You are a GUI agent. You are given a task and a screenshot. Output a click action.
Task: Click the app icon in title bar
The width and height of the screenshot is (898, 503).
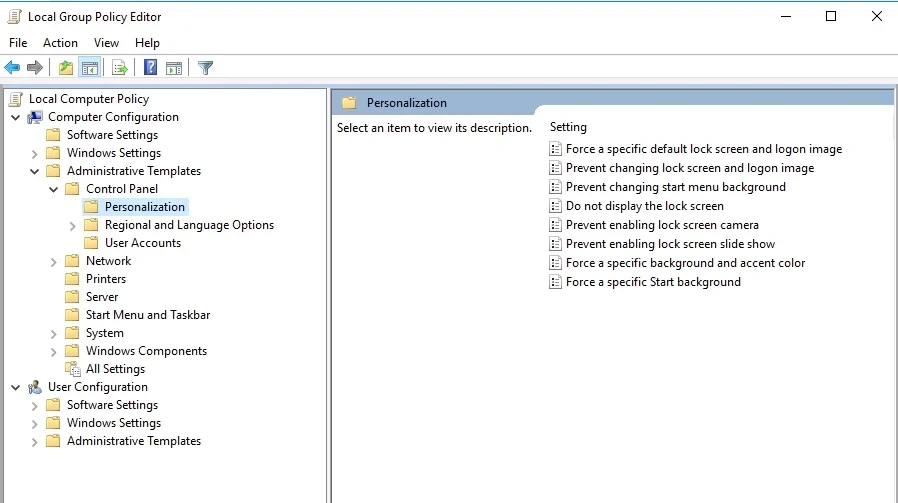point(15,17)
